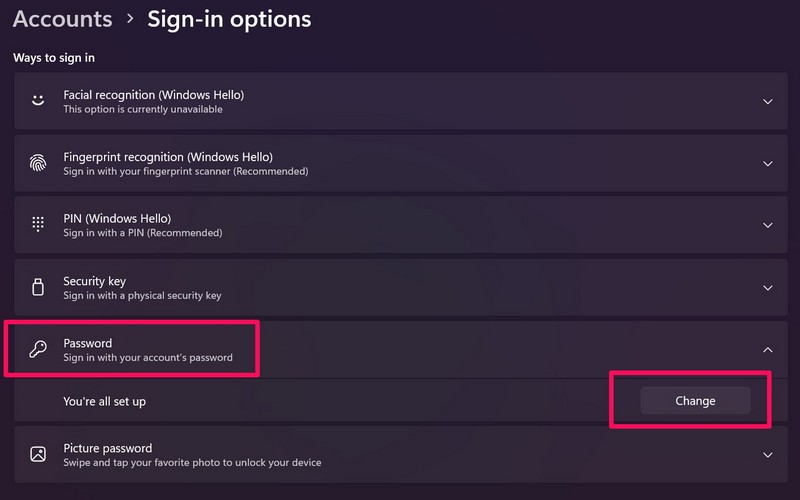Expand the Picture password row chevron
Screen dimensions: 800x500
click(x=767, y=454)
